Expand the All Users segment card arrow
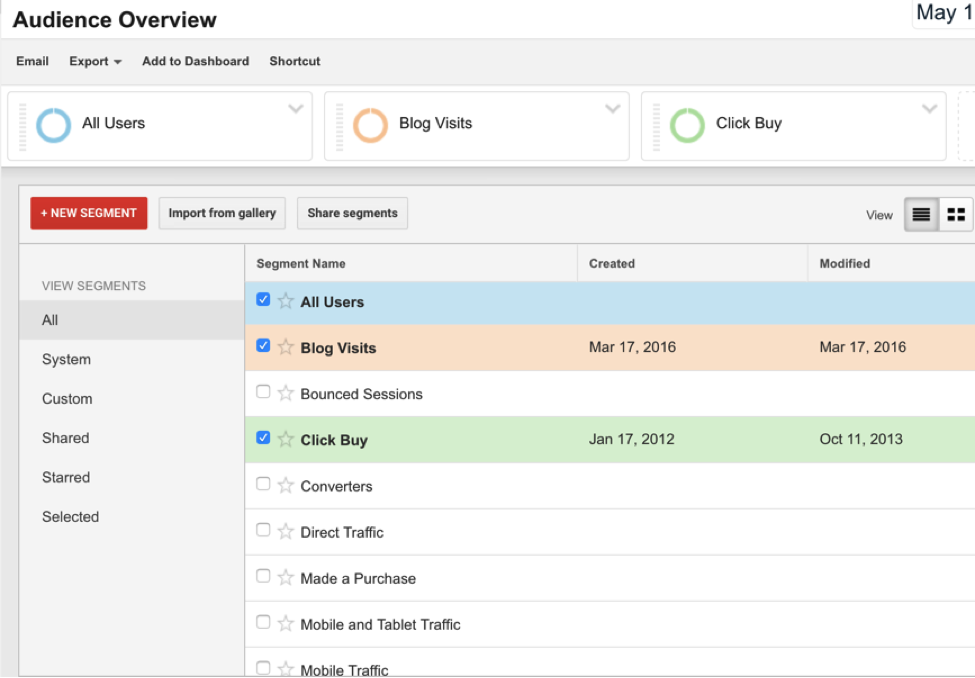This screenshot has width=975, height=678. click(x=296, y=109)
